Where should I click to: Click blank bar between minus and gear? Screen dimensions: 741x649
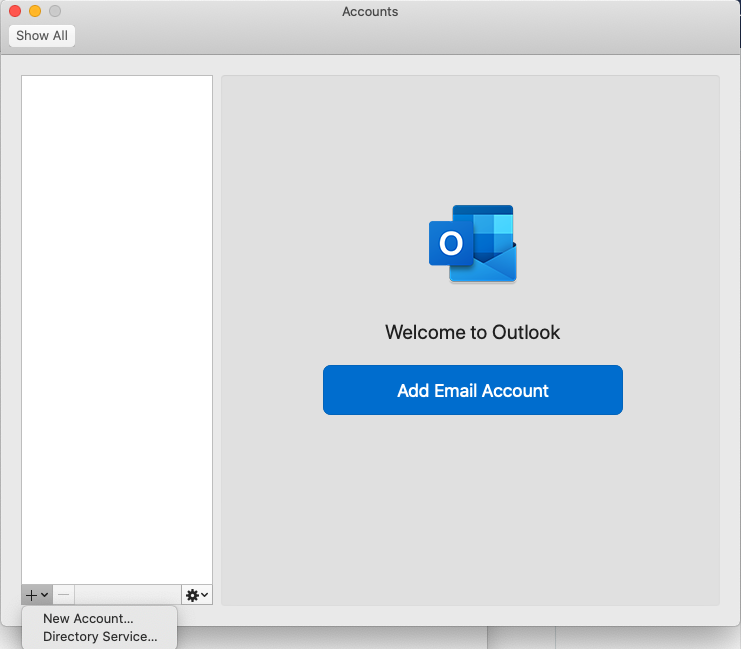click(128, 595)
